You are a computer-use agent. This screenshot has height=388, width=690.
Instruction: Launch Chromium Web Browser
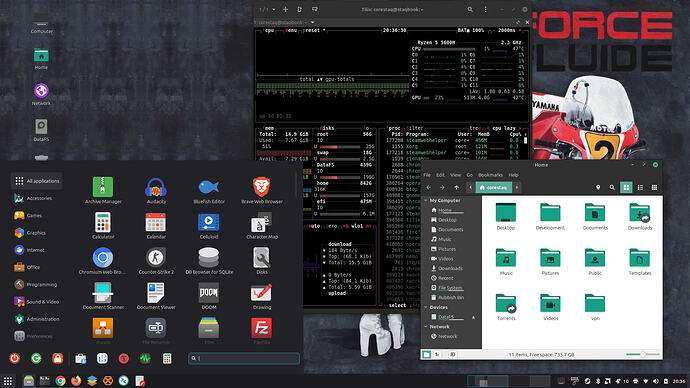[x=103, y=261]
